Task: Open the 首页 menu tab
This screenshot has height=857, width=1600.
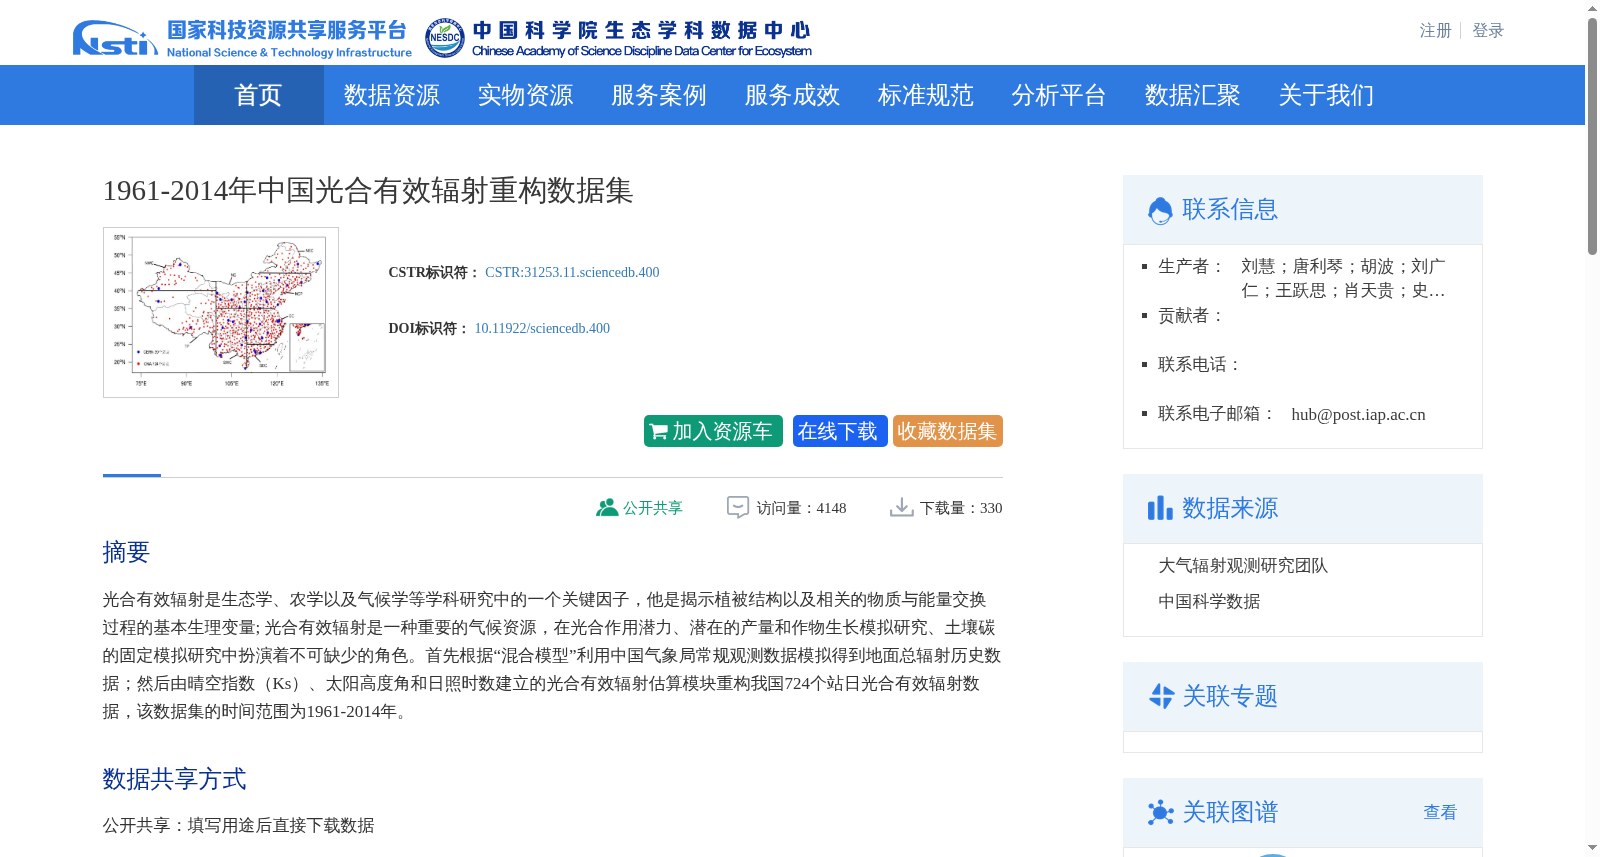Action: click(258, 95)
